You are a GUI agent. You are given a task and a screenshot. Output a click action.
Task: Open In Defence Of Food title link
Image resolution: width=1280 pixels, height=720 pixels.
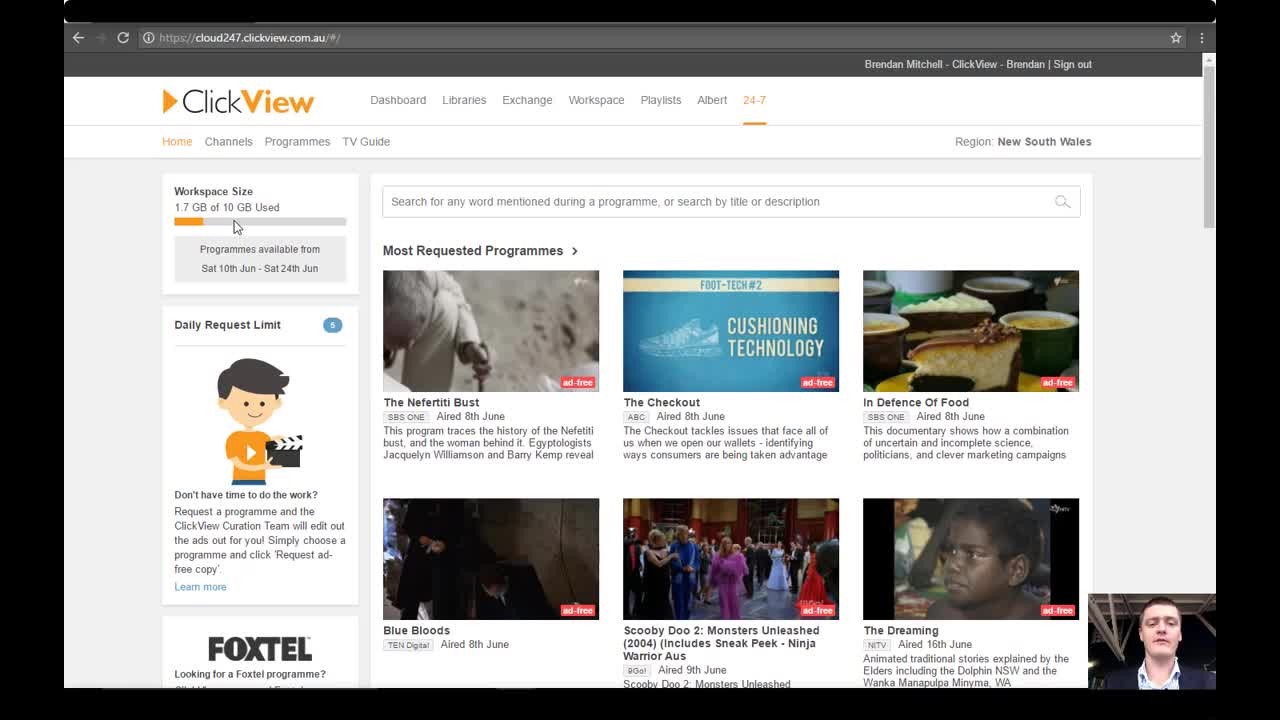click(916, 402)
